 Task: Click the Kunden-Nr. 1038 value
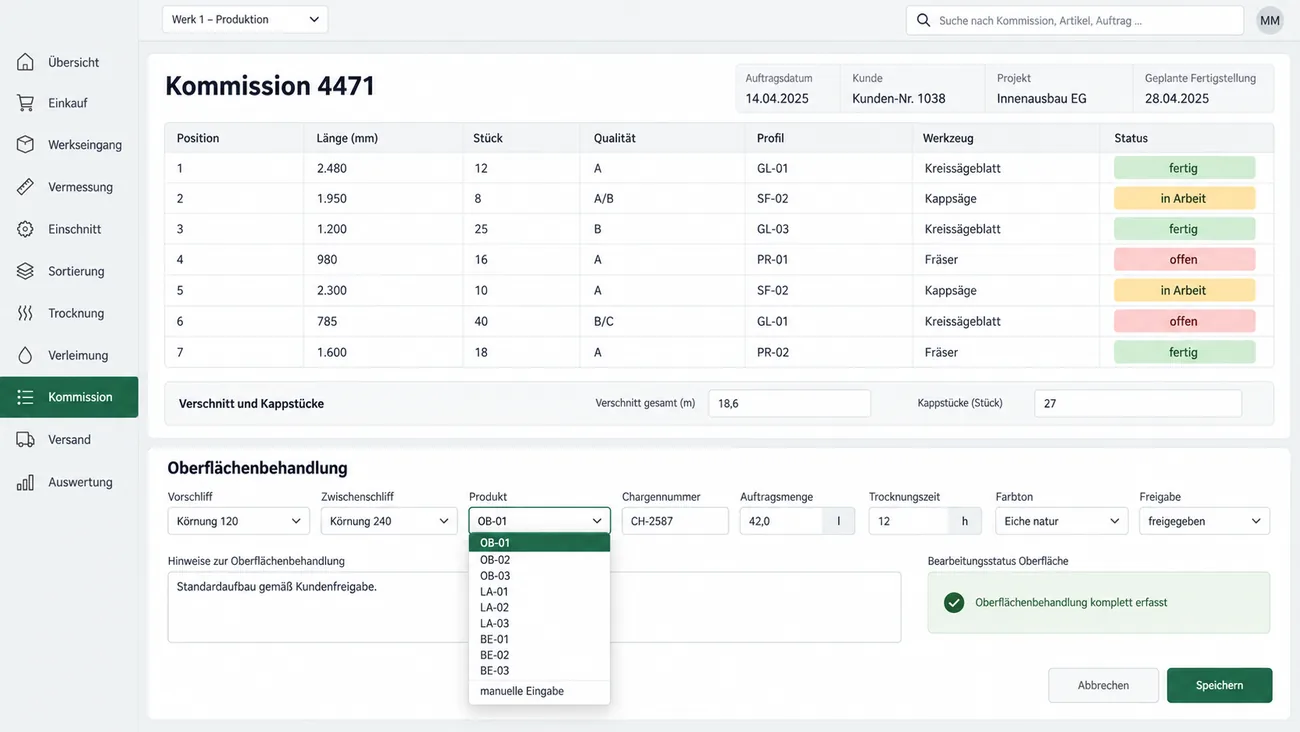tap(899, 98)
